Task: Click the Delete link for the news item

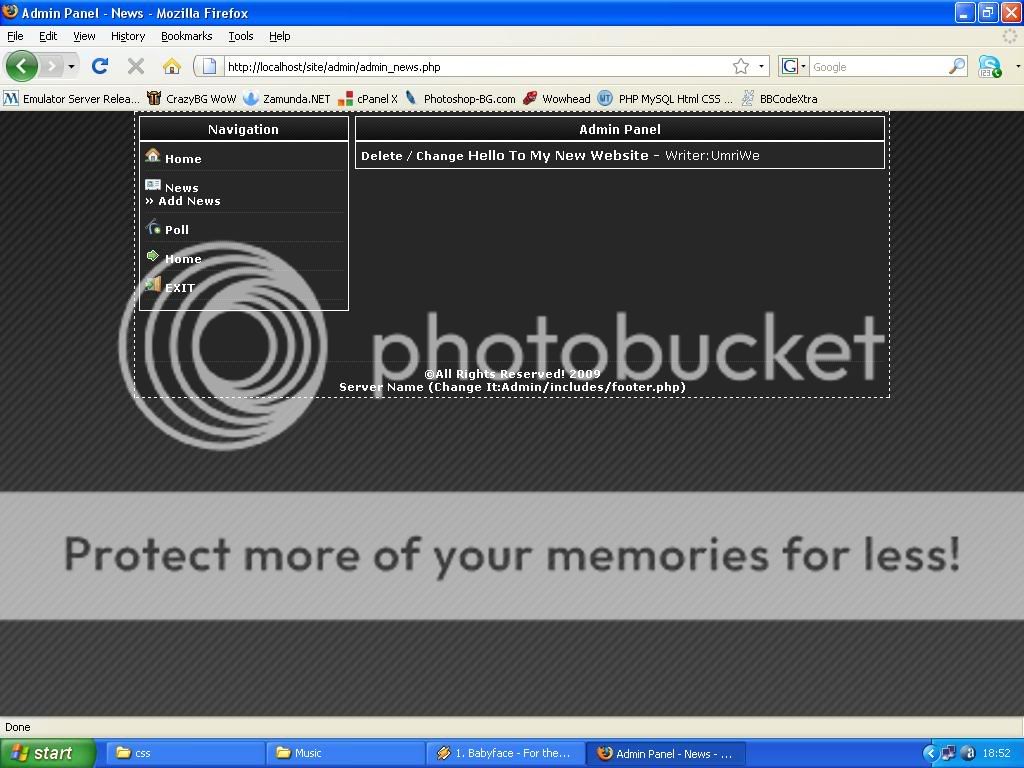Action: pyautogui.click(x=381, y=156)
